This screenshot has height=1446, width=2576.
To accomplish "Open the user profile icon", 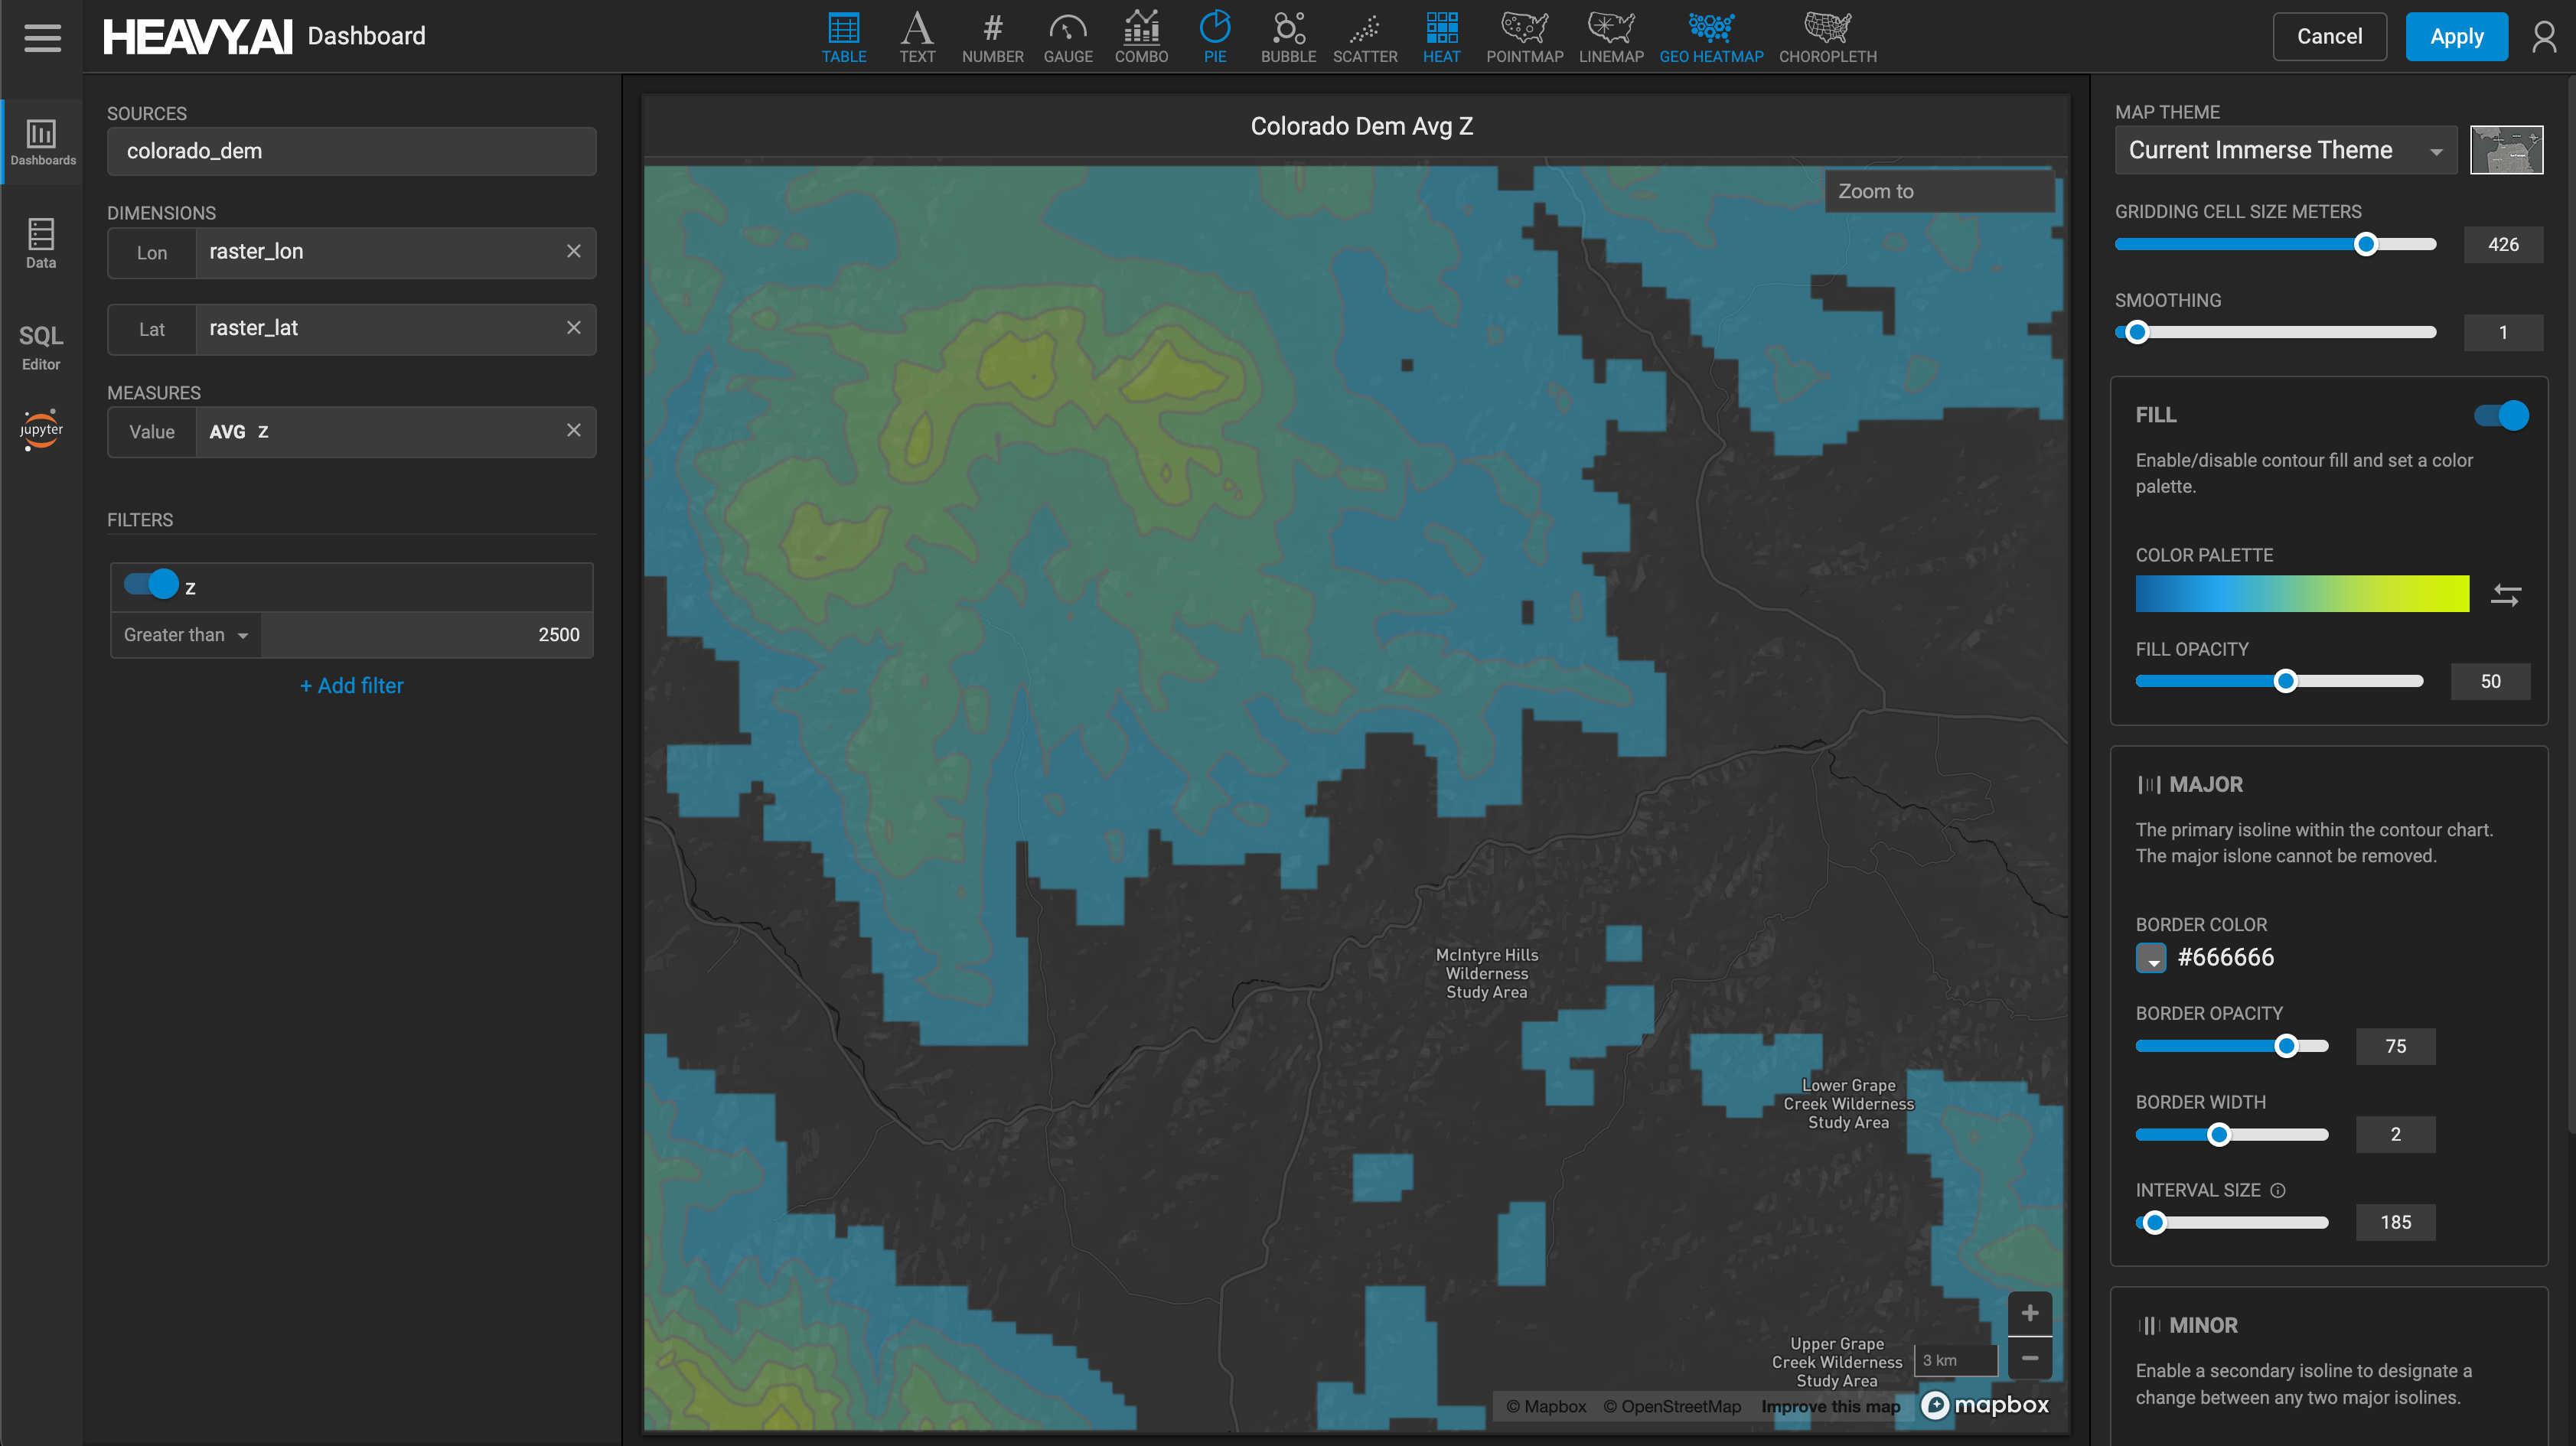I will (x=2543, y=37).
